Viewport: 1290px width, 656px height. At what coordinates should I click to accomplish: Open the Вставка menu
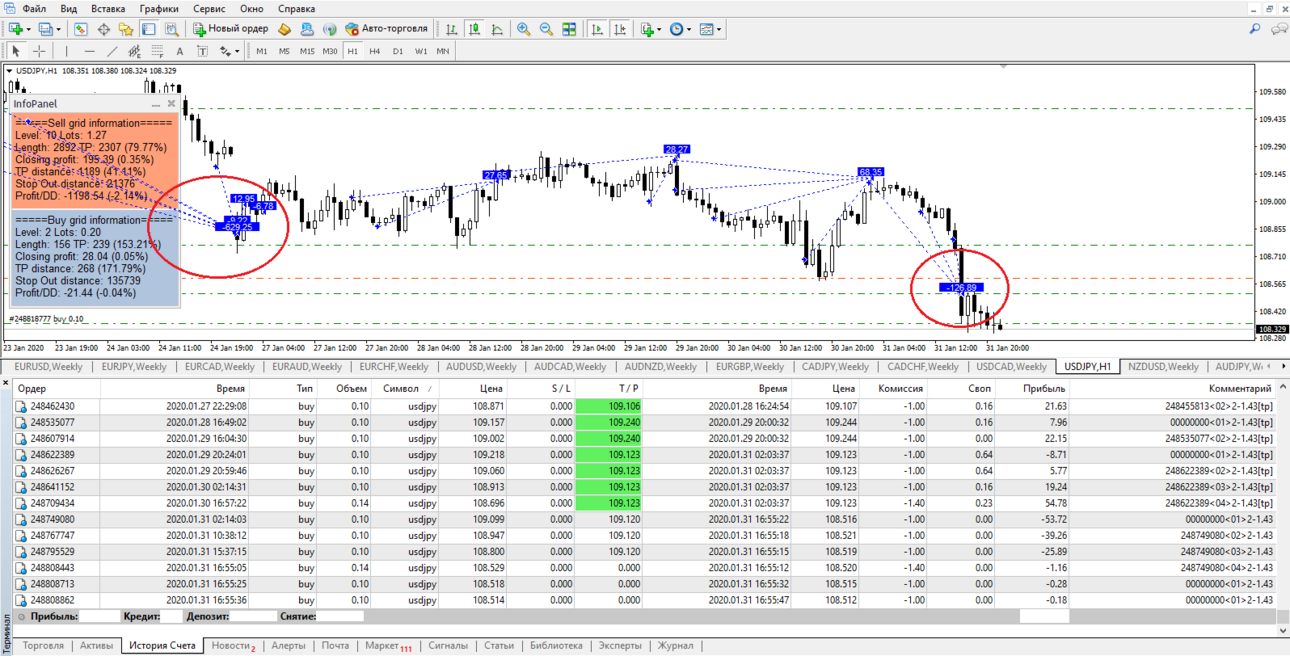coord(108,8)
